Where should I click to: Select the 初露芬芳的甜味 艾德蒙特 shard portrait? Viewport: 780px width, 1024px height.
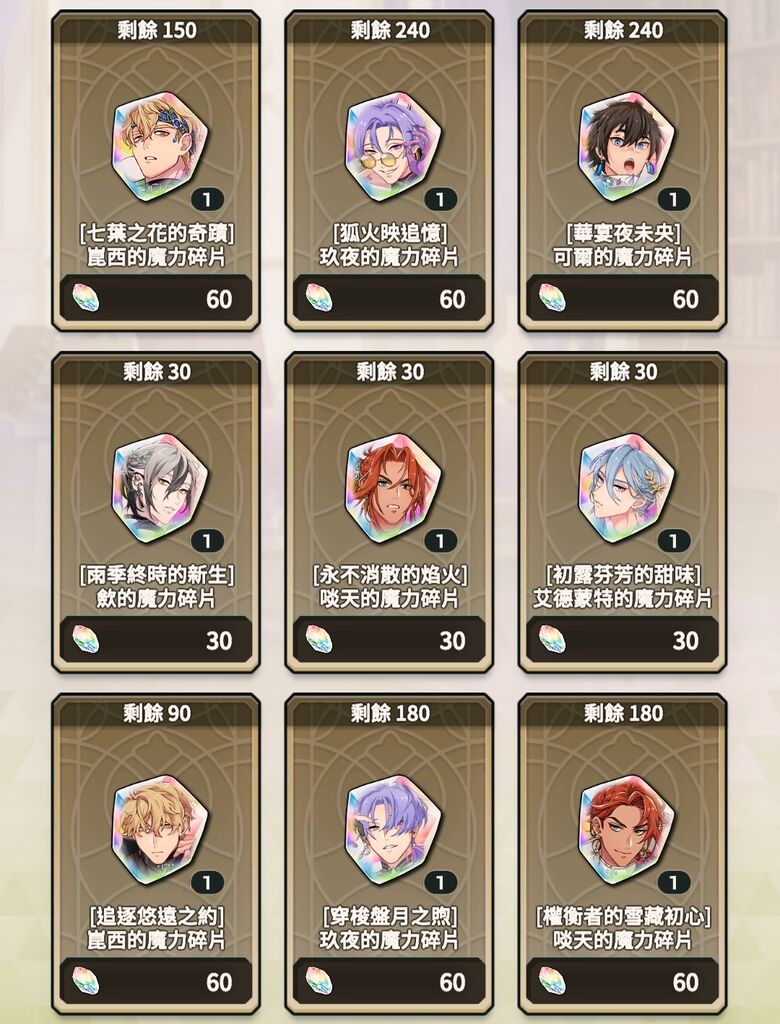click(x=626, y=488)
